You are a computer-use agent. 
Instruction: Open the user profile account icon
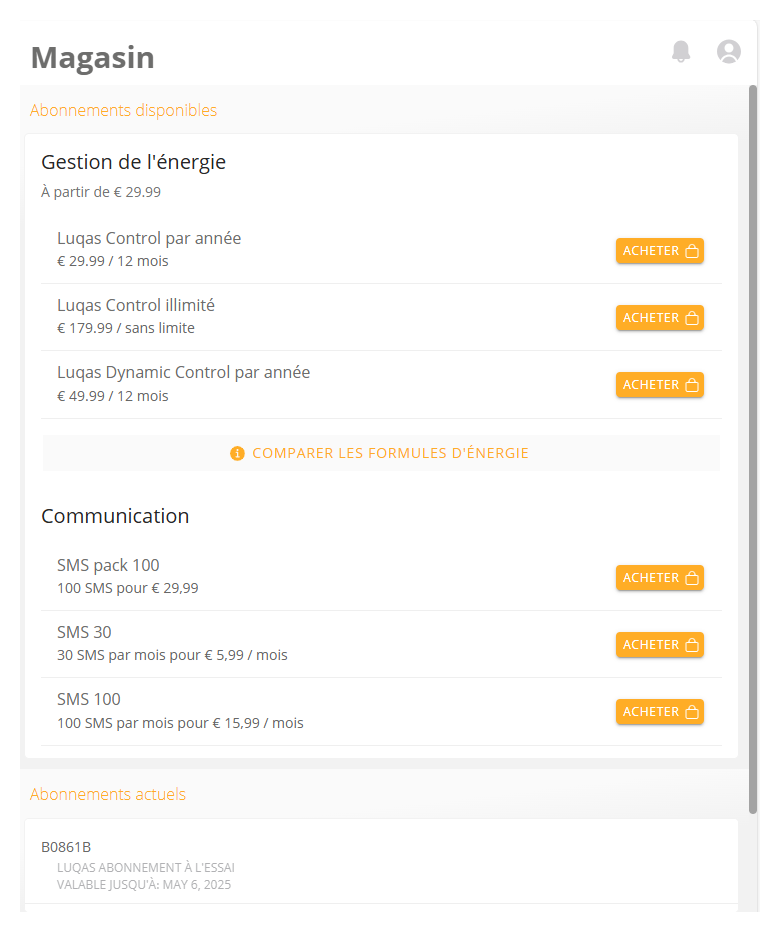tap(728, 52)
